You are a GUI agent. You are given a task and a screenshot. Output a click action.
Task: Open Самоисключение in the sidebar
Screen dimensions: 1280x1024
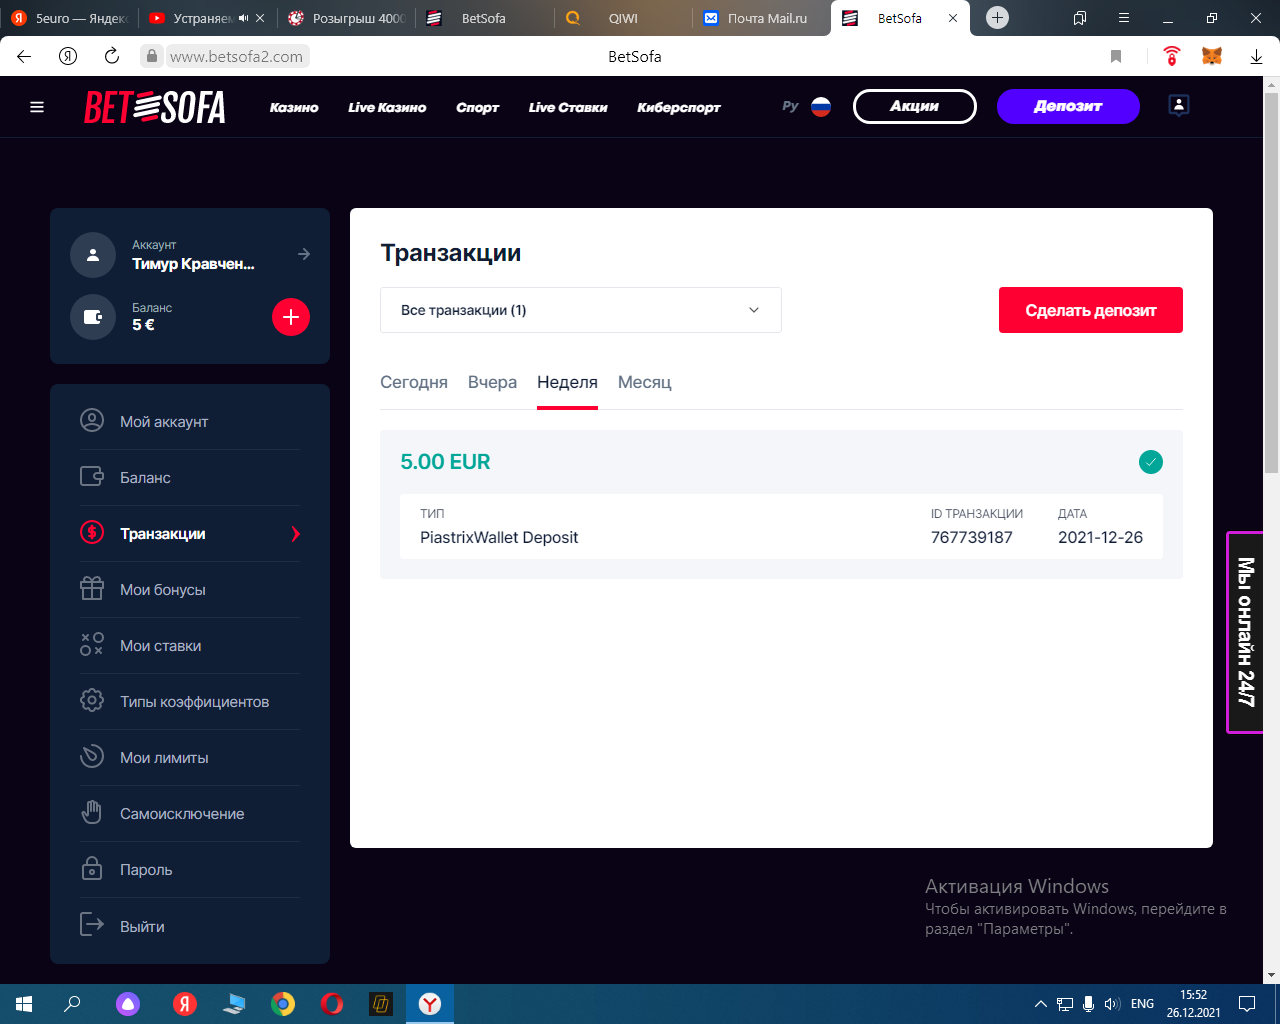click(x=190, y=814)
